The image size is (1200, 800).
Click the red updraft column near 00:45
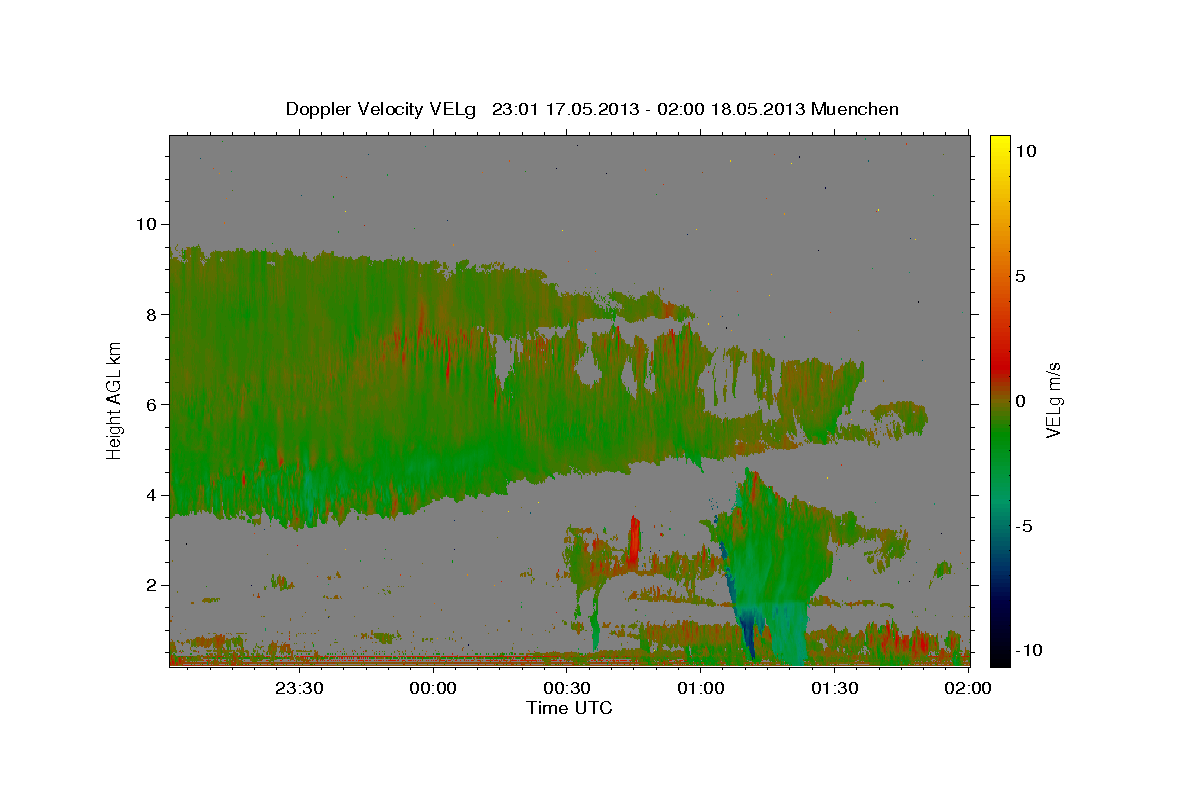(x=634, y=541)
